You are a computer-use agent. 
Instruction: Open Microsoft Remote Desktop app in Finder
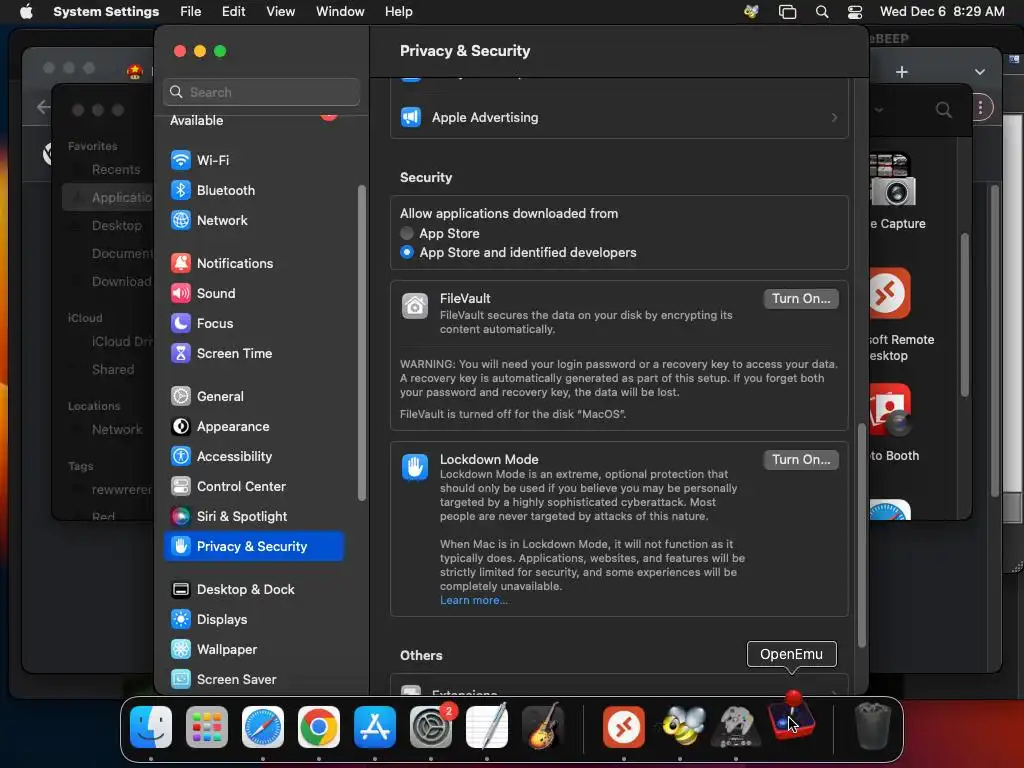889,293
